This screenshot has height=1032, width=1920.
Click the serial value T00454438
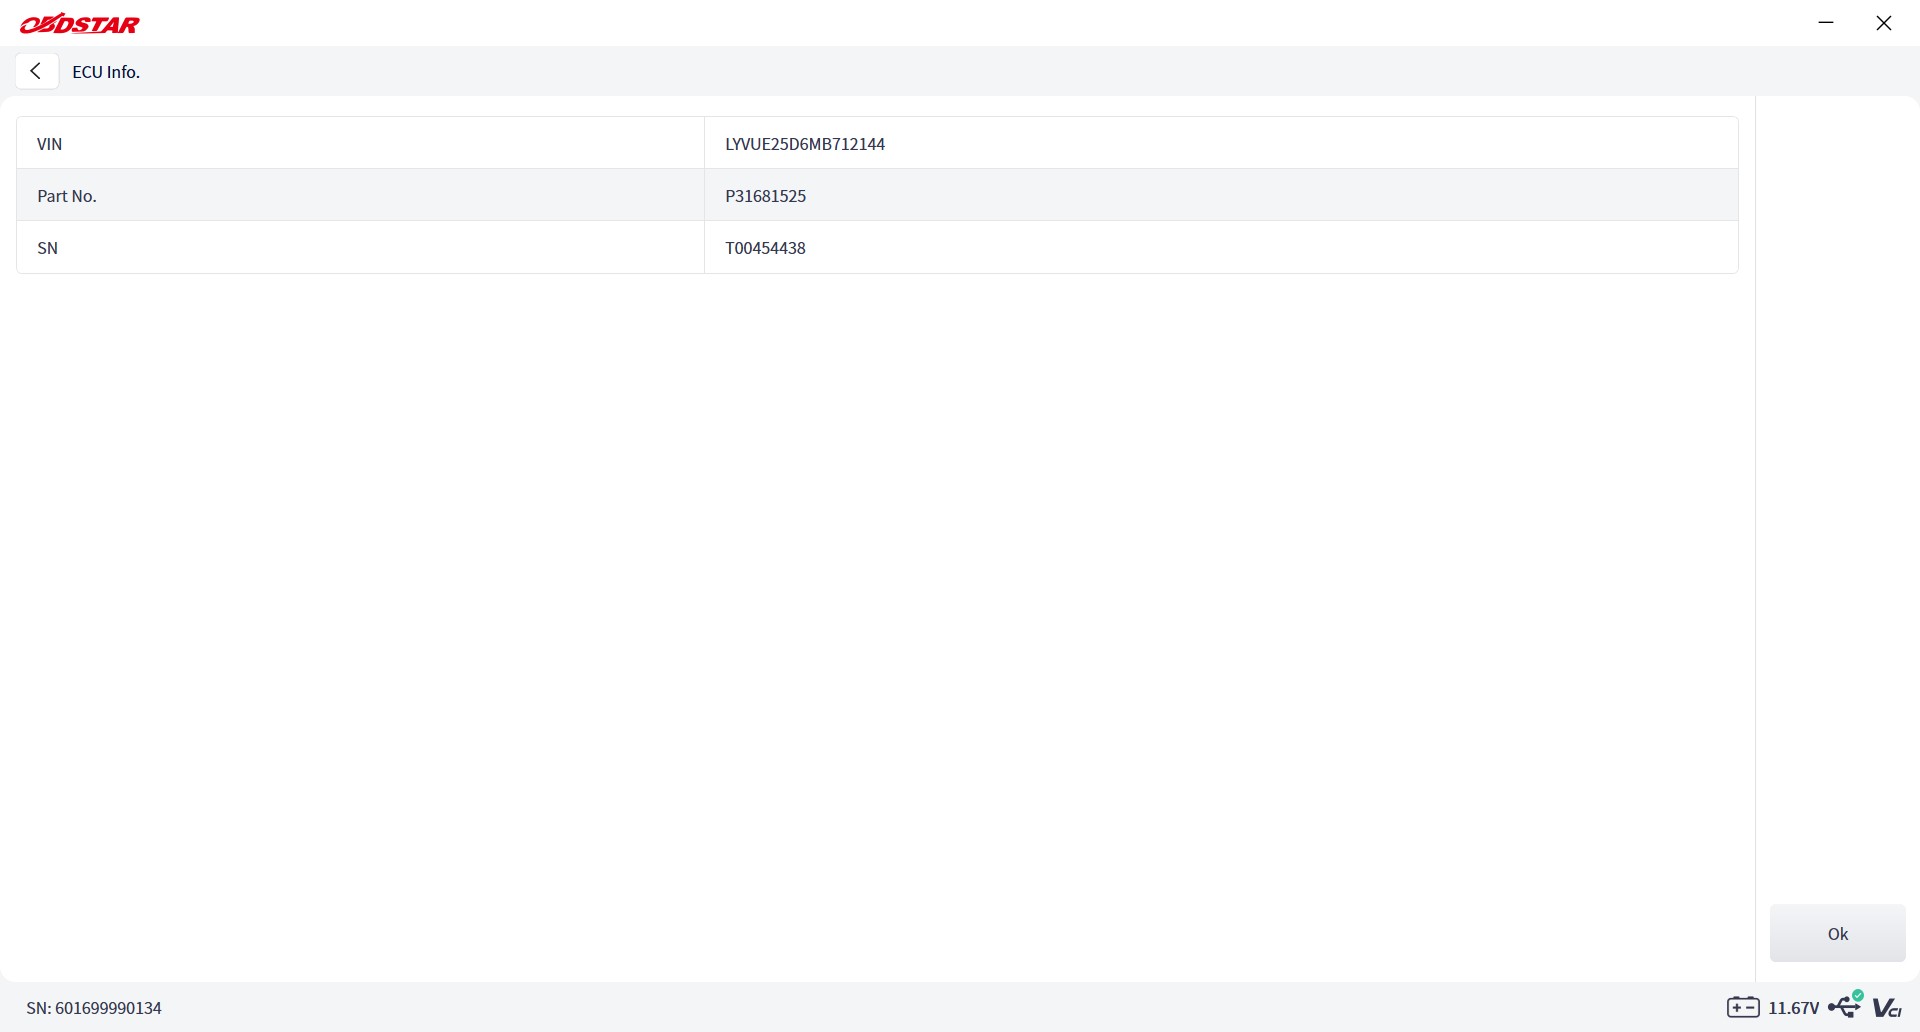766,248
